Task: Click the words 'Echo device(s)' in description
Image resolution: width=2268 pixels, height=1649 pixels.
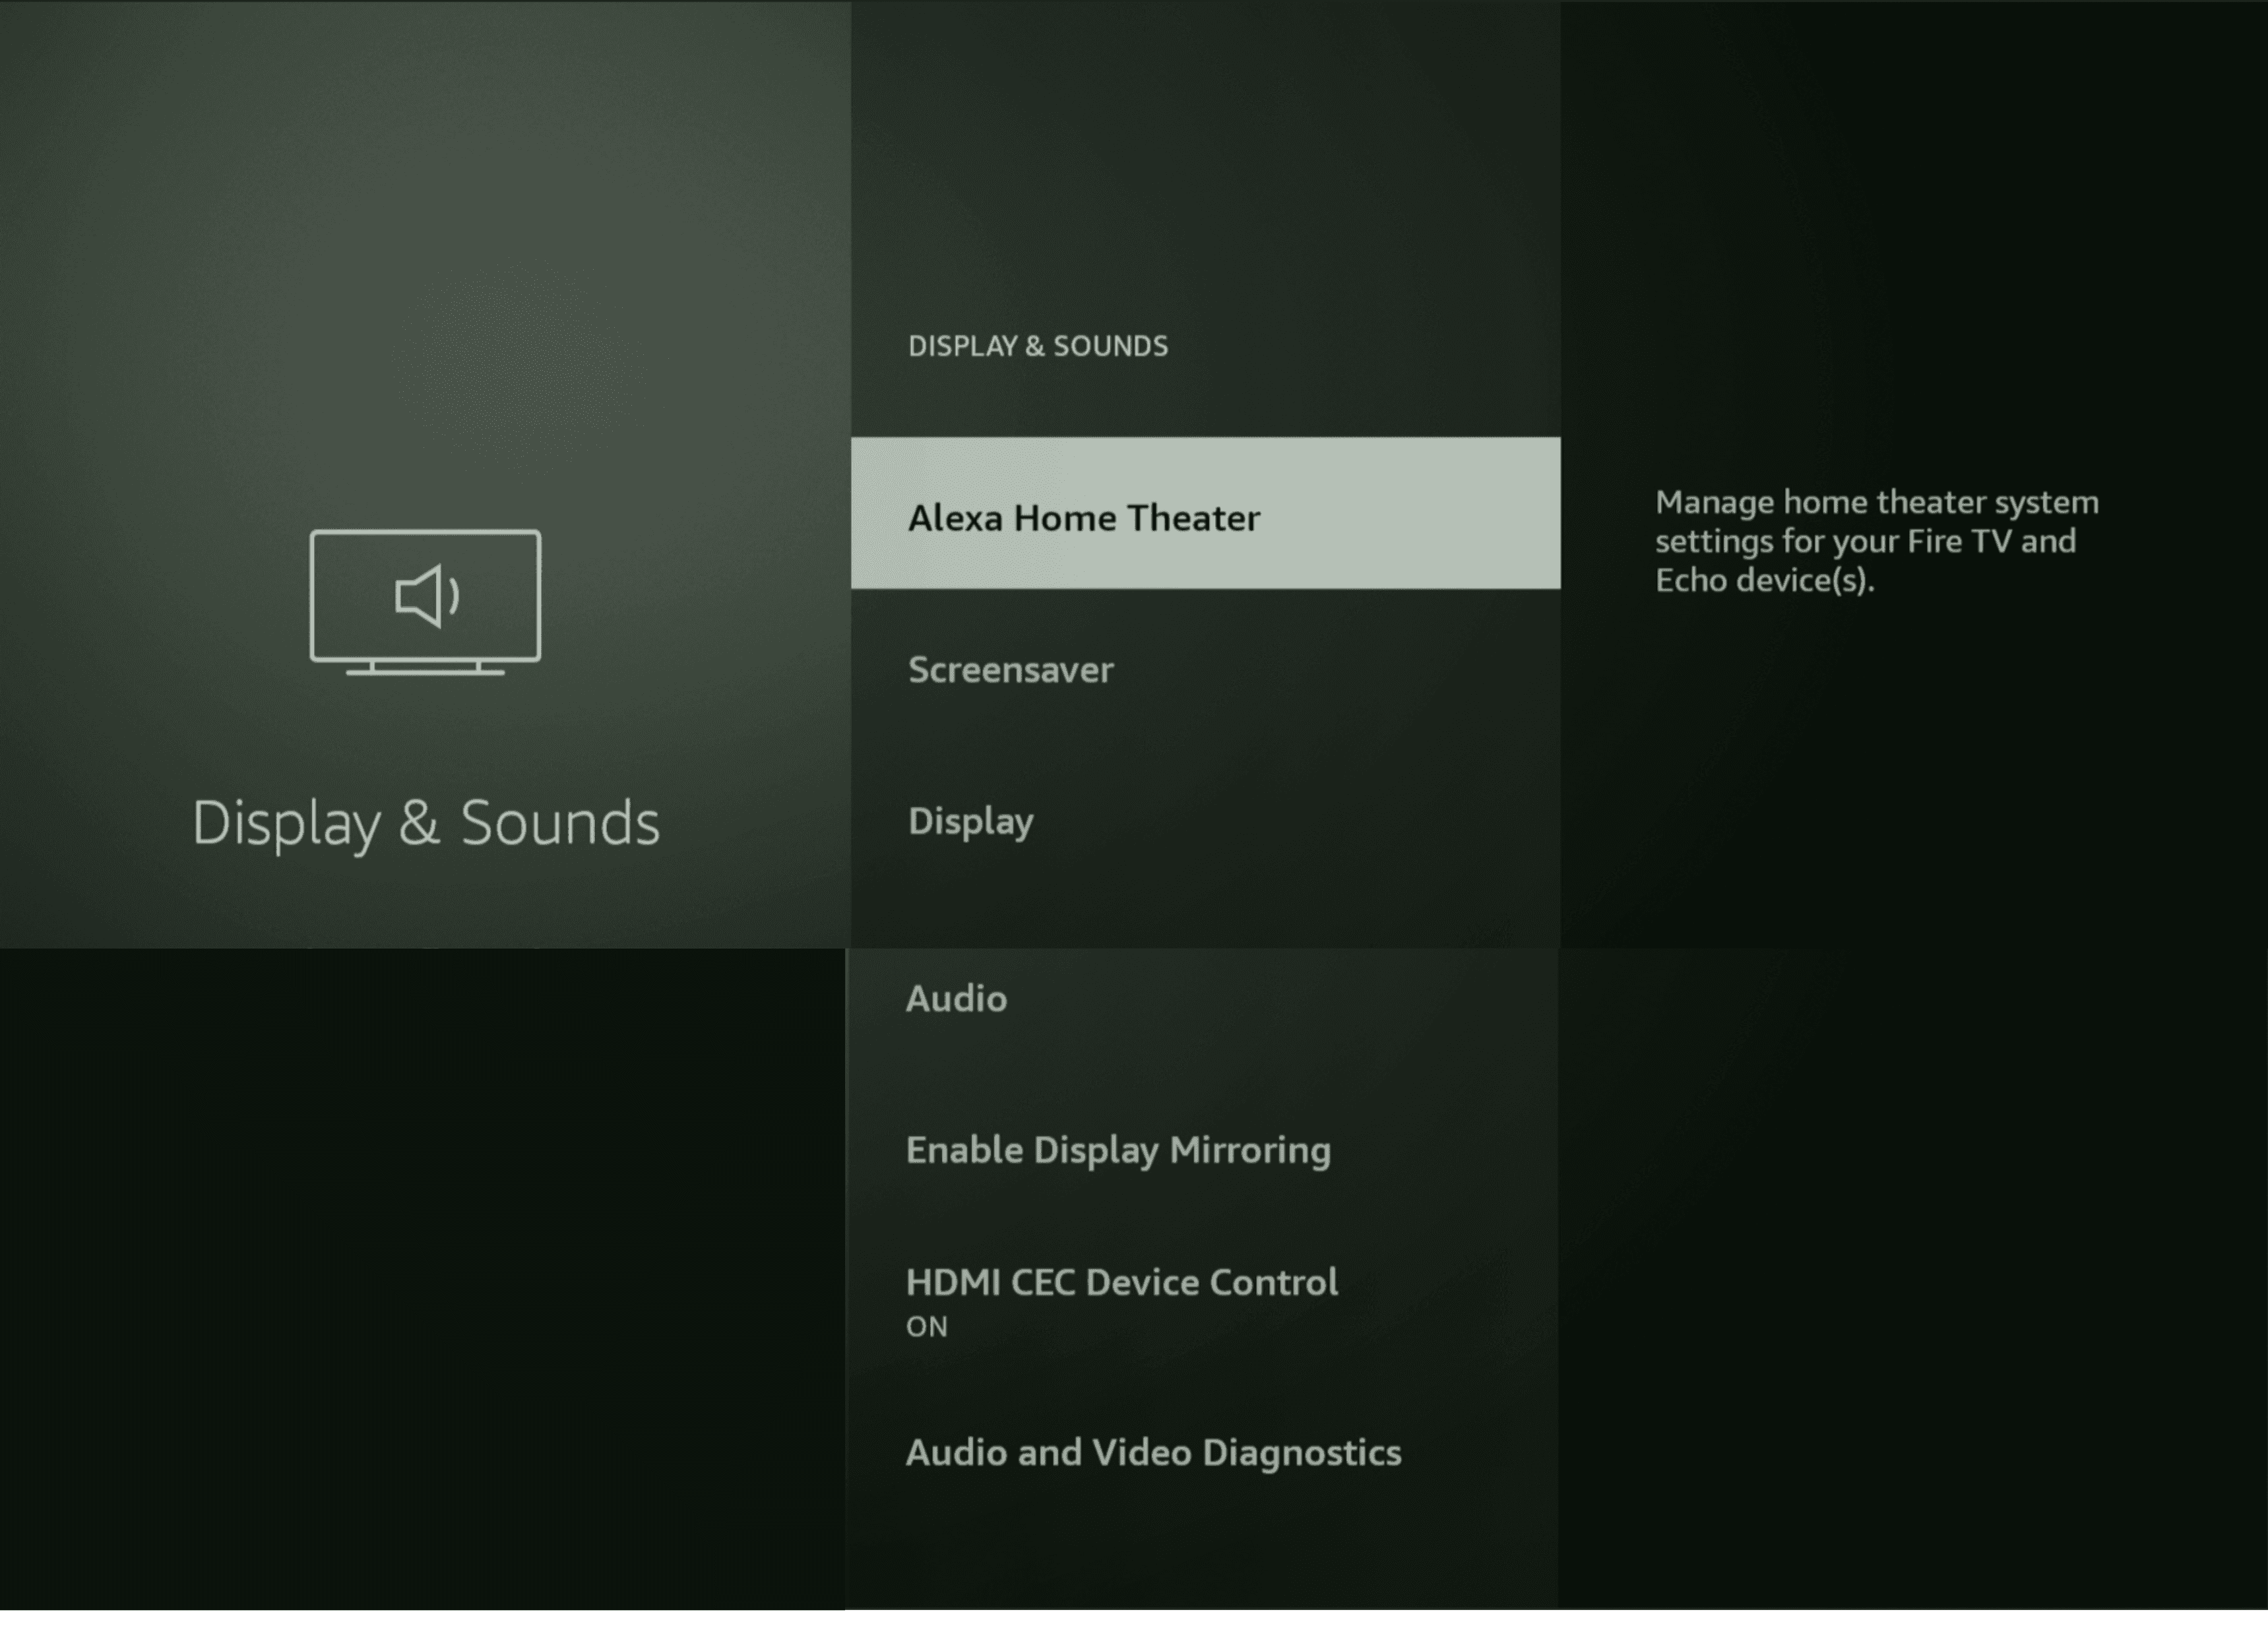Action: (1763, 580)
